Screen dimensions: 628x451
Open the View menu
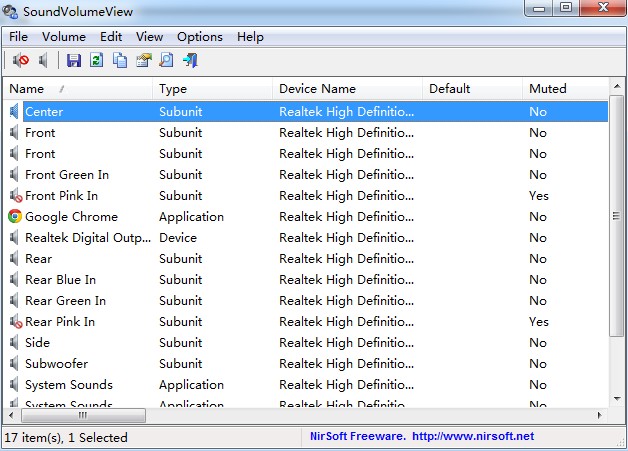(149, 37)
